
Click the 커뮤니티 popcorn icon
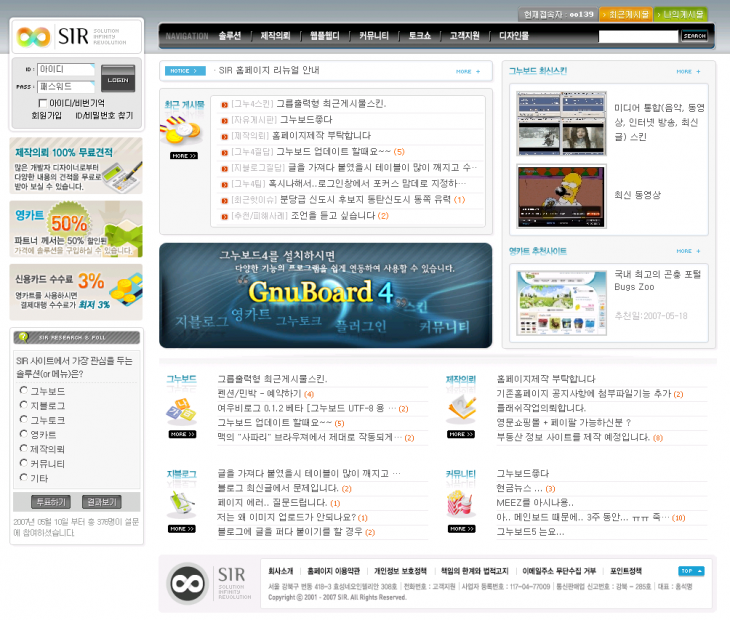[461, 503]
